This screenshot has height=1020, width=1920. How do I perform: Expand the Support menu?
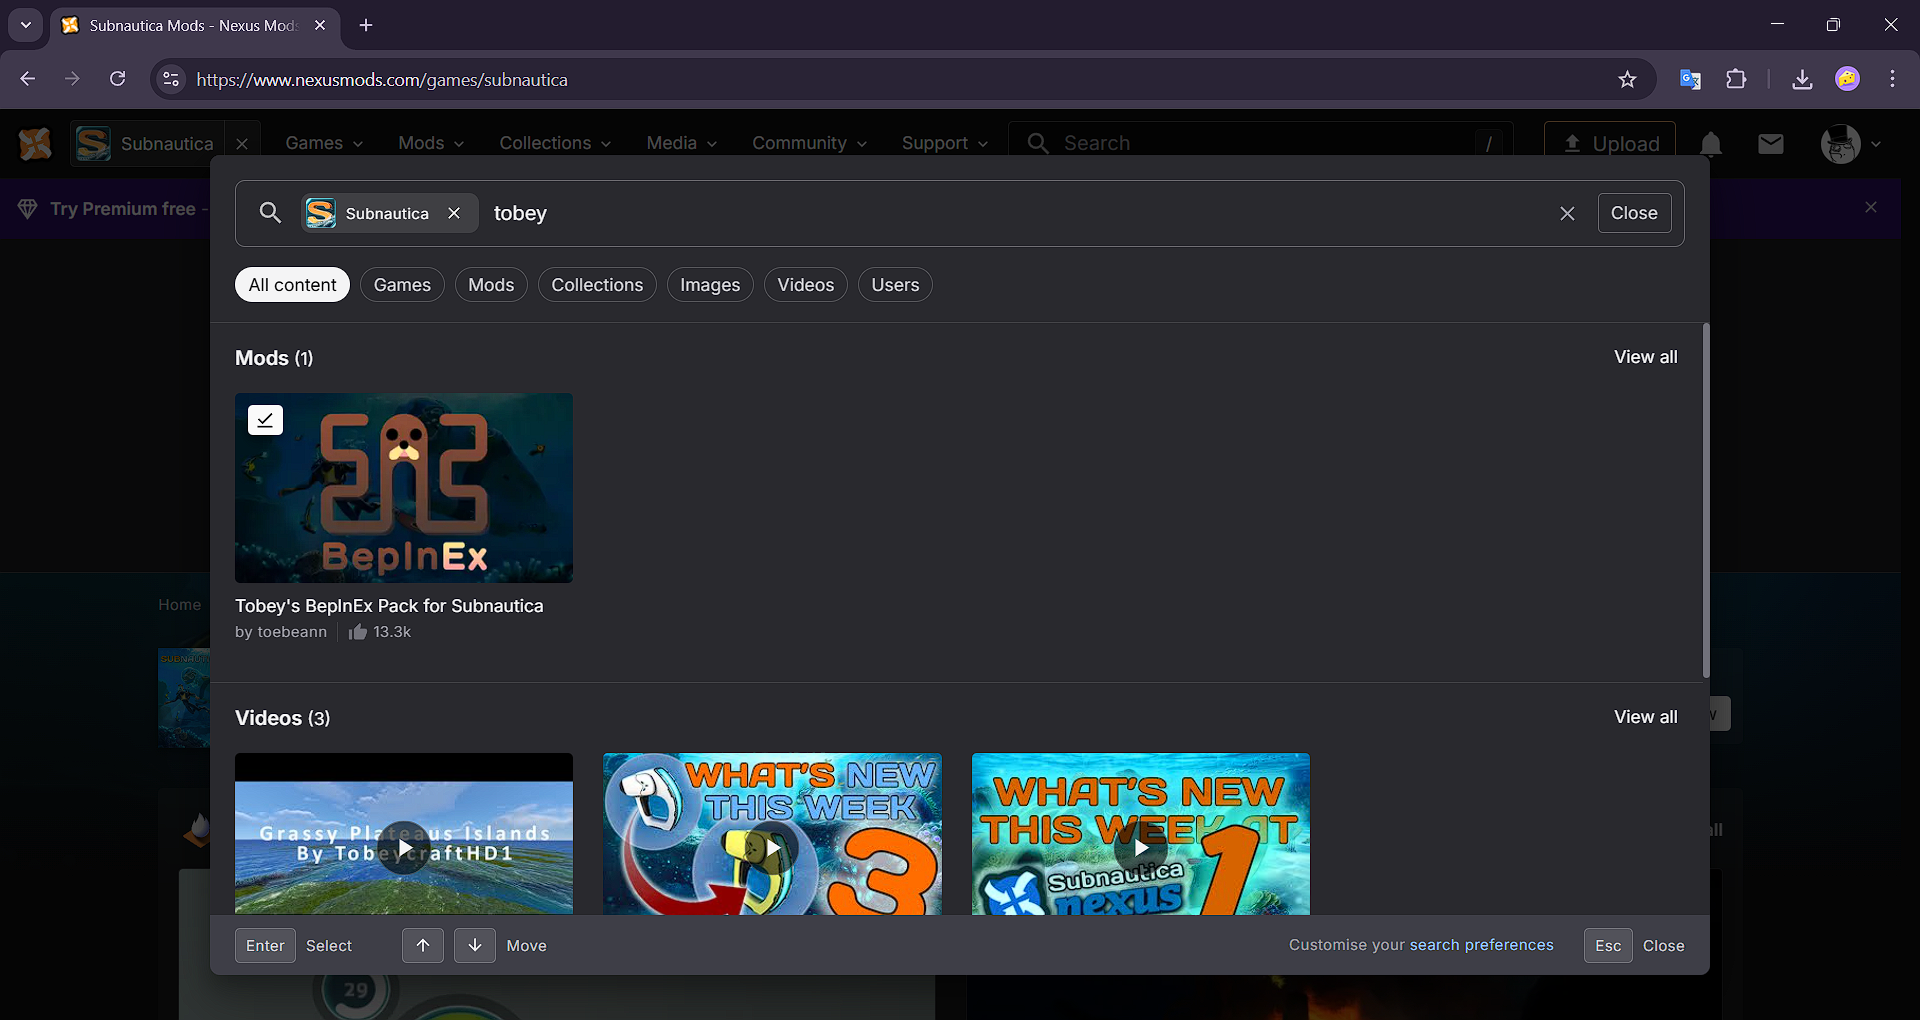click(x=945, y=143)
